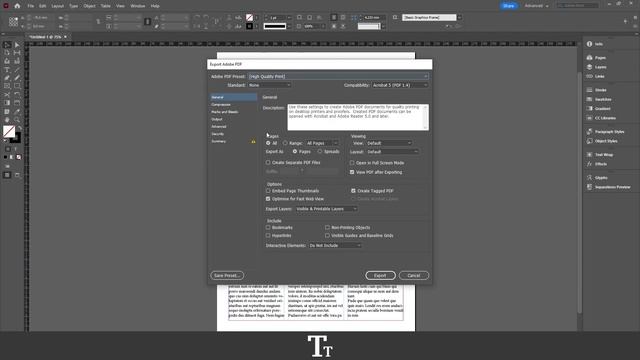The image size is (640, 360).
Task: Open the Stroke panel
Action: [597, 90]
